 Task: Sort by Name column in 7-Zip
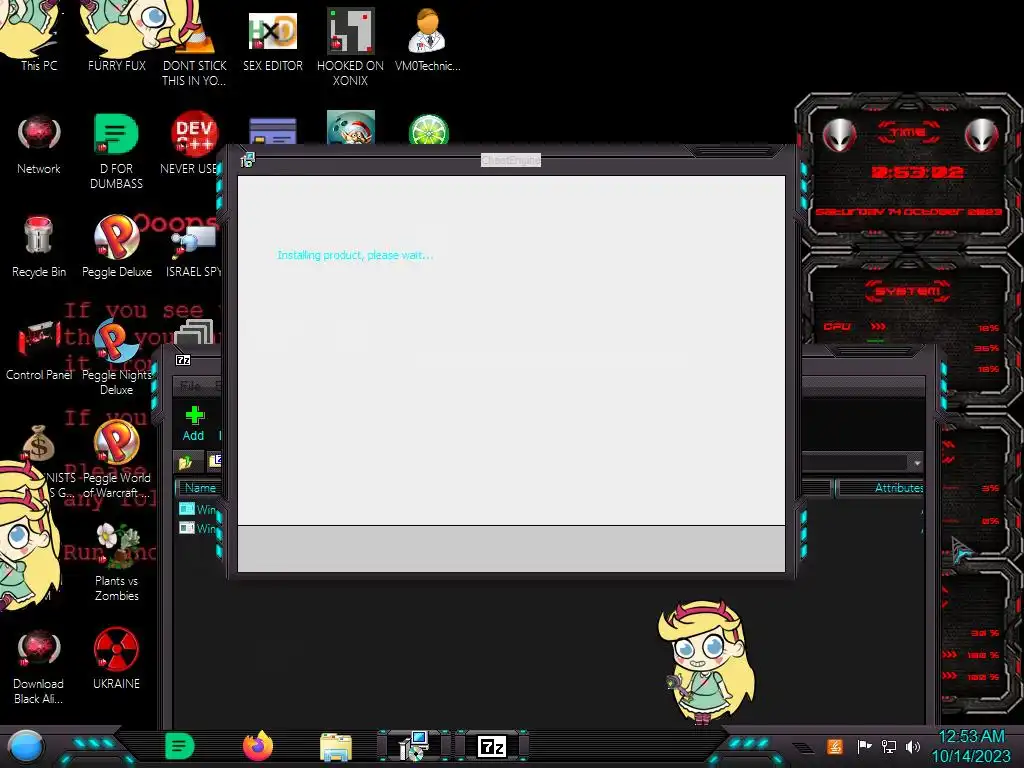[x=200, y=488]
